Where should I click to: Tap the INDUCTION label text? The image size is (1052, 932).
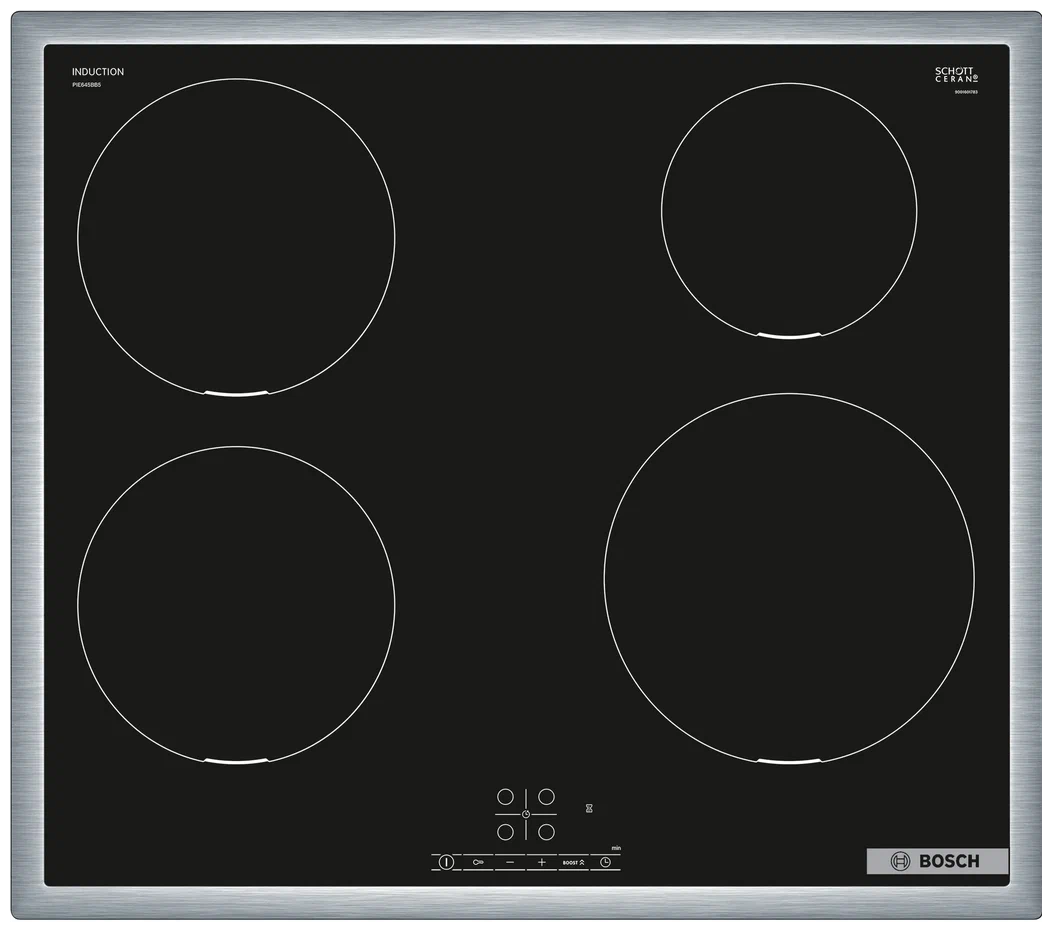point(97,71)
